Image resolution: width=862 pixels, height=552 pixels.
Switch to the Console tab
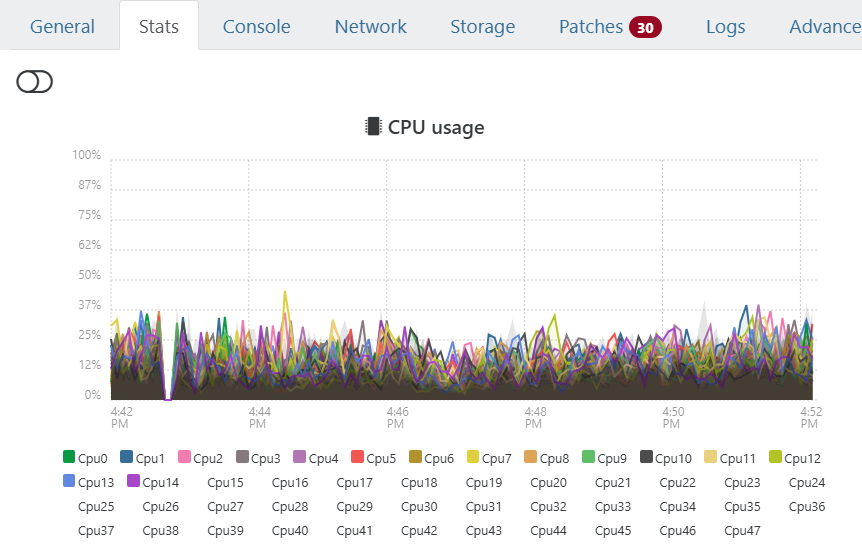256,26
